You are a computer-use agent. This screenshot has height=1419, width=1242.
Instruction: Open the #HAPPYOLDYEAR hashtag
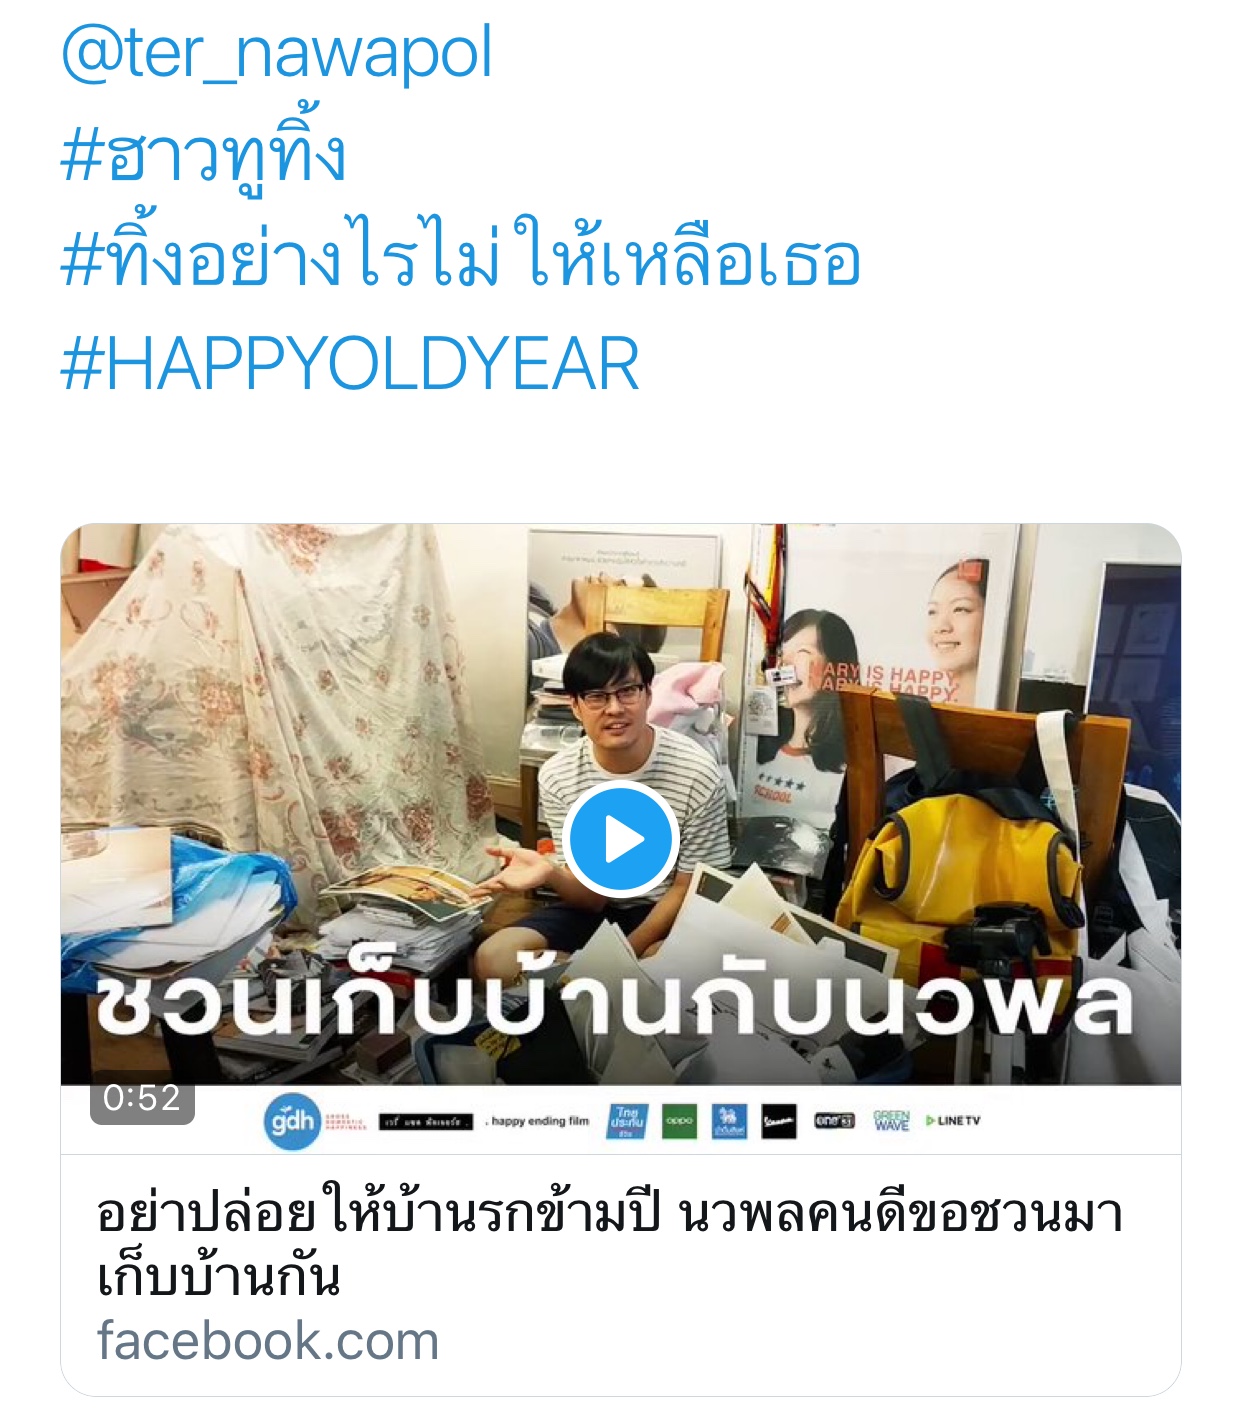pyautogui.click(x=350, y=364)
